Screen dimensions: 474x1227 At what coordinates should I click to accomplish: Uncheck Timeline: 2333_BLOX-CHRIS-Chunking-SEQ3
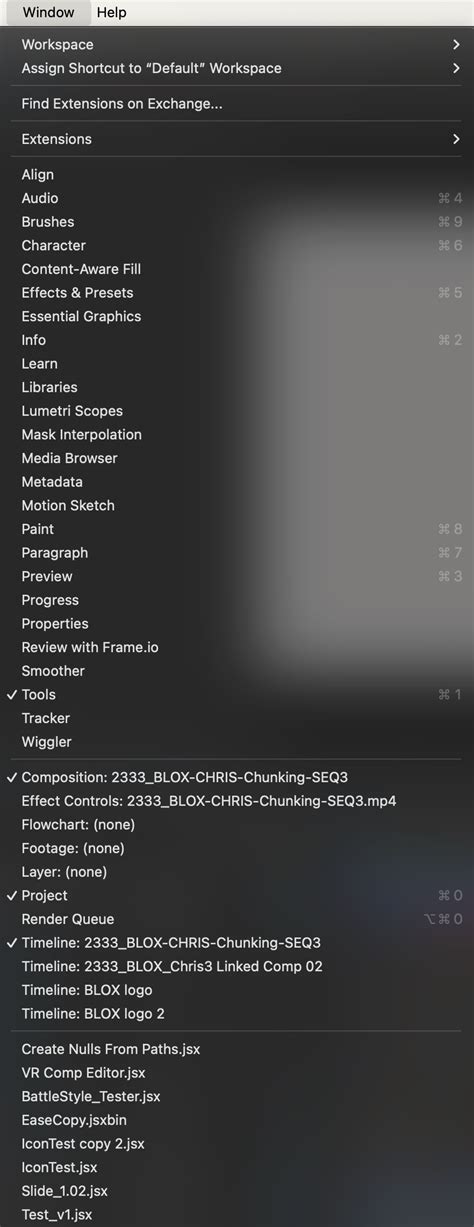click(237, 942)
